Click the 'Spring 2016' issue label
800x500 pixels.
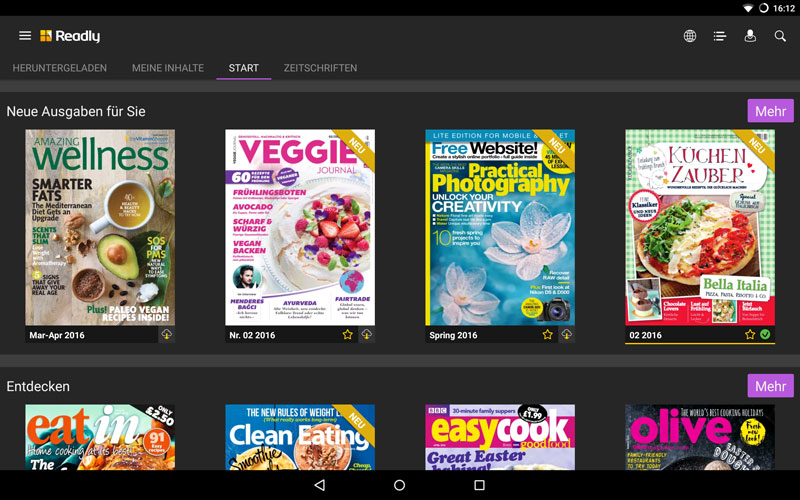(453, 335)
